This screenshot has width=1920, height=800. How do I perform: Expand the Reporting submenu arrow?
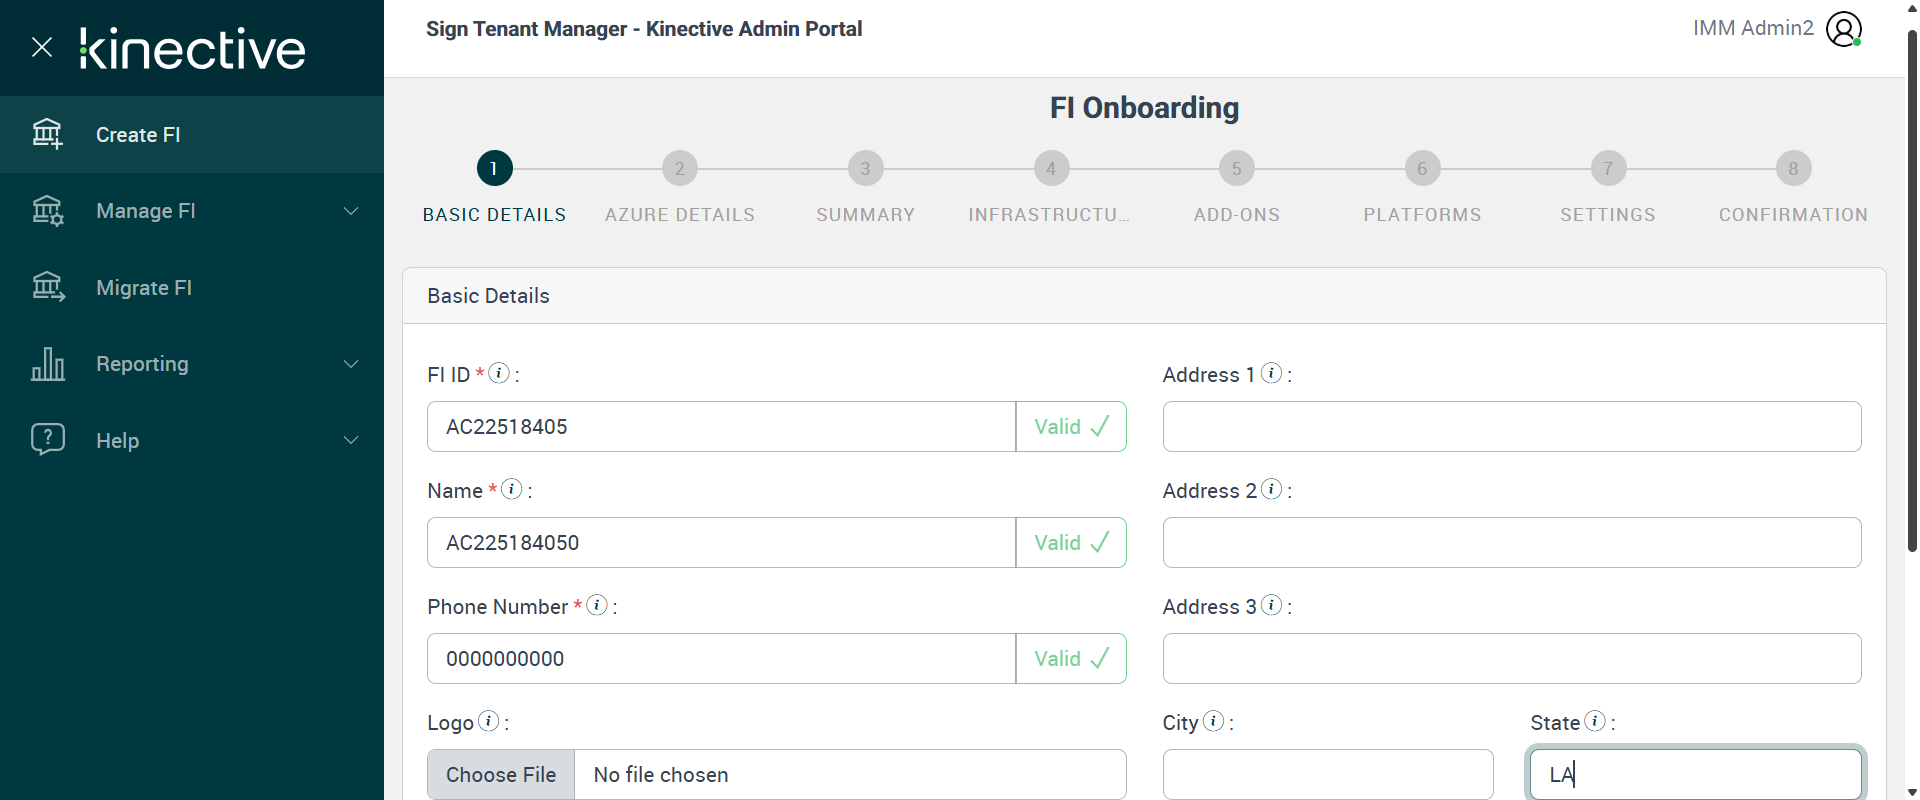pyautogui.click(x=351, y=364)
